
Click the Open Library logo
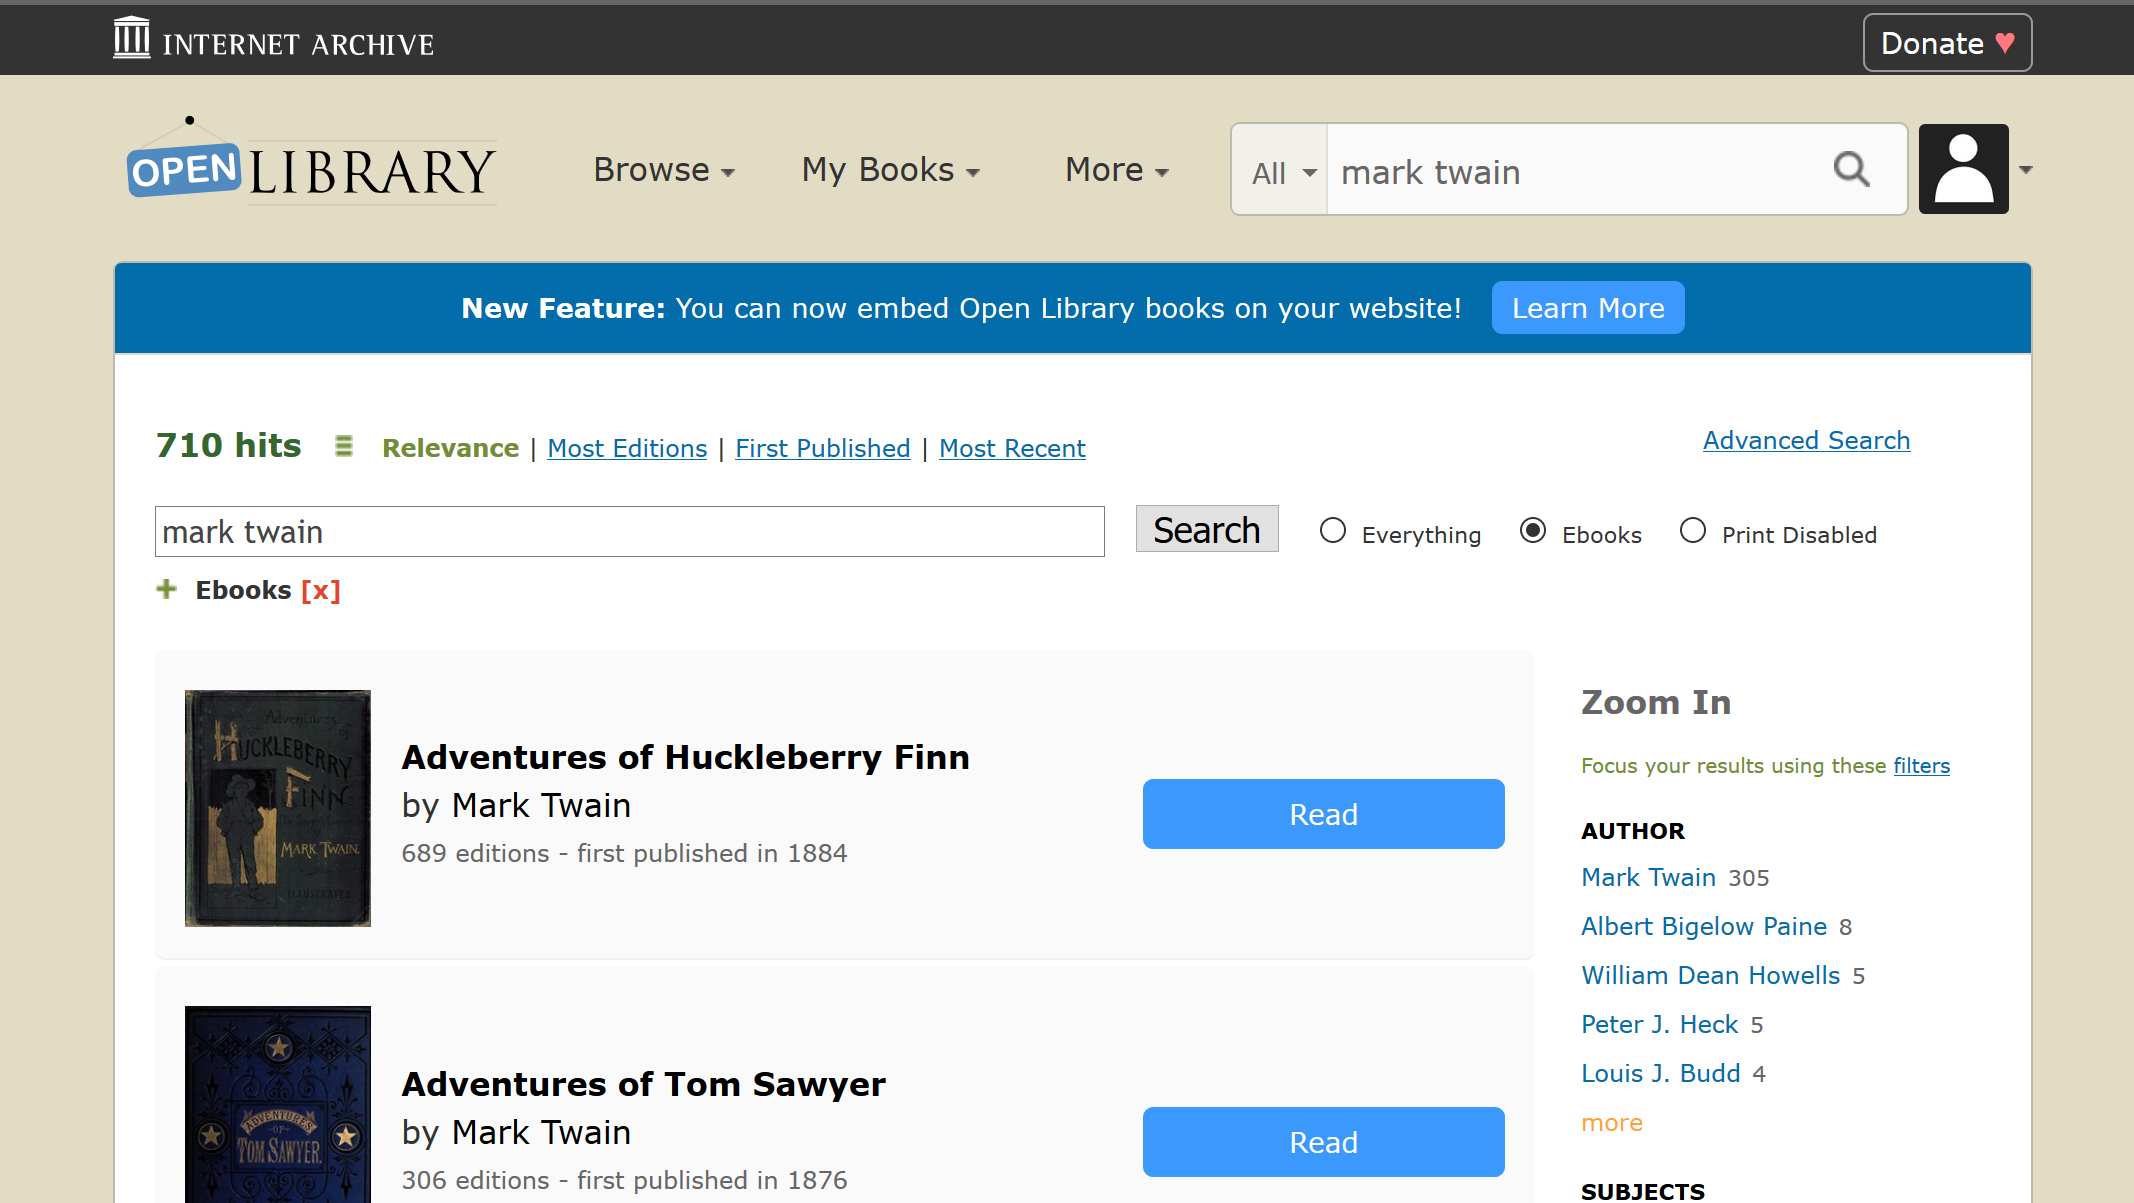[x=310, y=166]
